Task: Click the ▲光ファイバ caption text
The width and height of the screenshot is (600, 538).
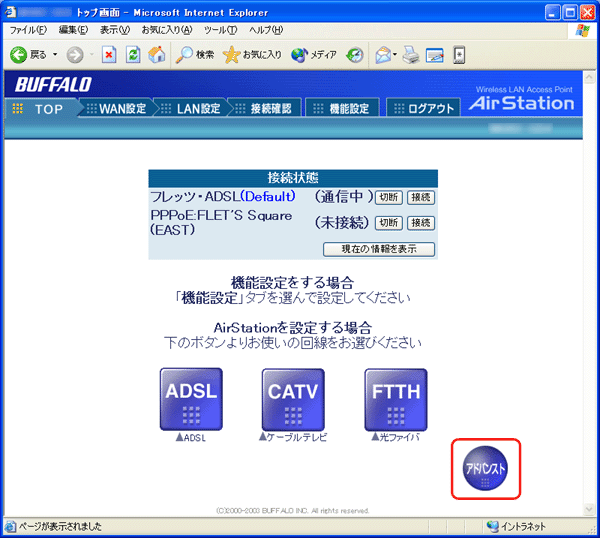Action: pos(395,437)
